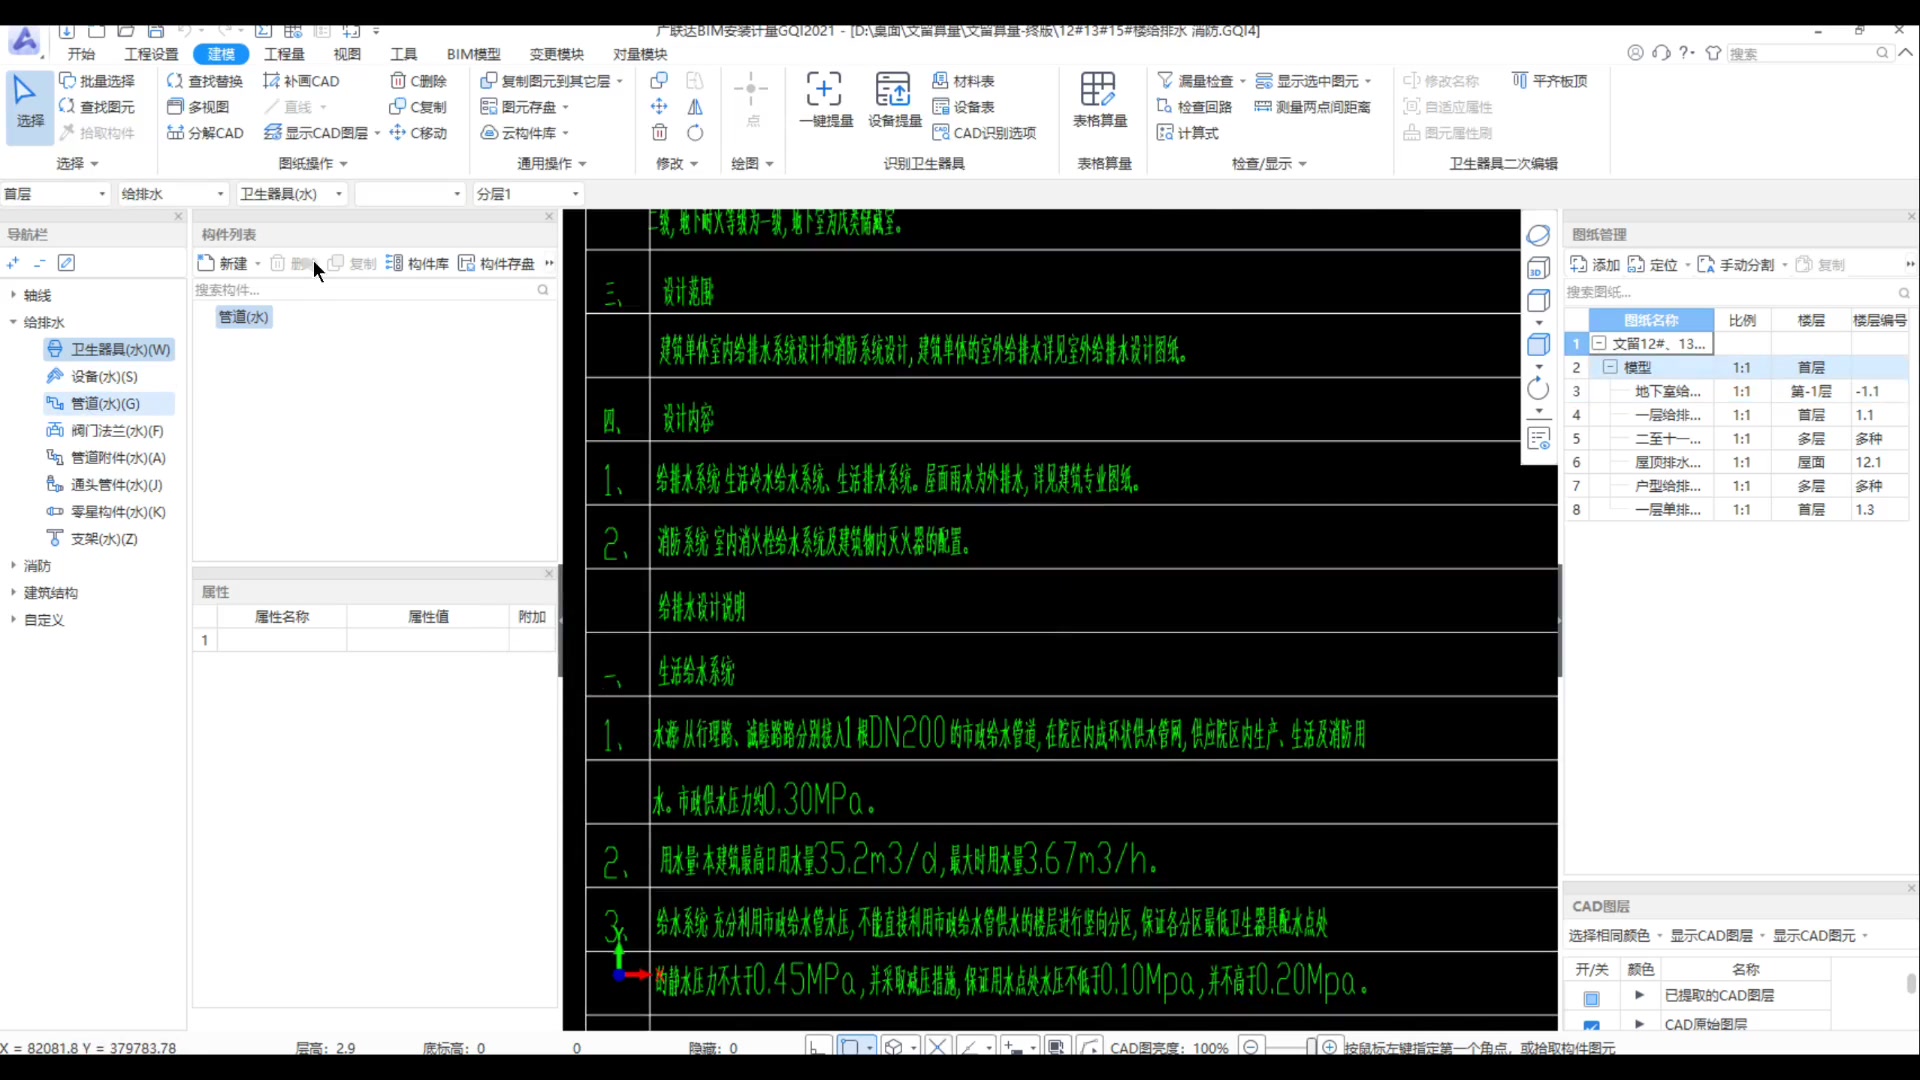Expand the 自定义 section in navigator
The height and width of the screenshot is (1080, 1920).
[13, 618]
